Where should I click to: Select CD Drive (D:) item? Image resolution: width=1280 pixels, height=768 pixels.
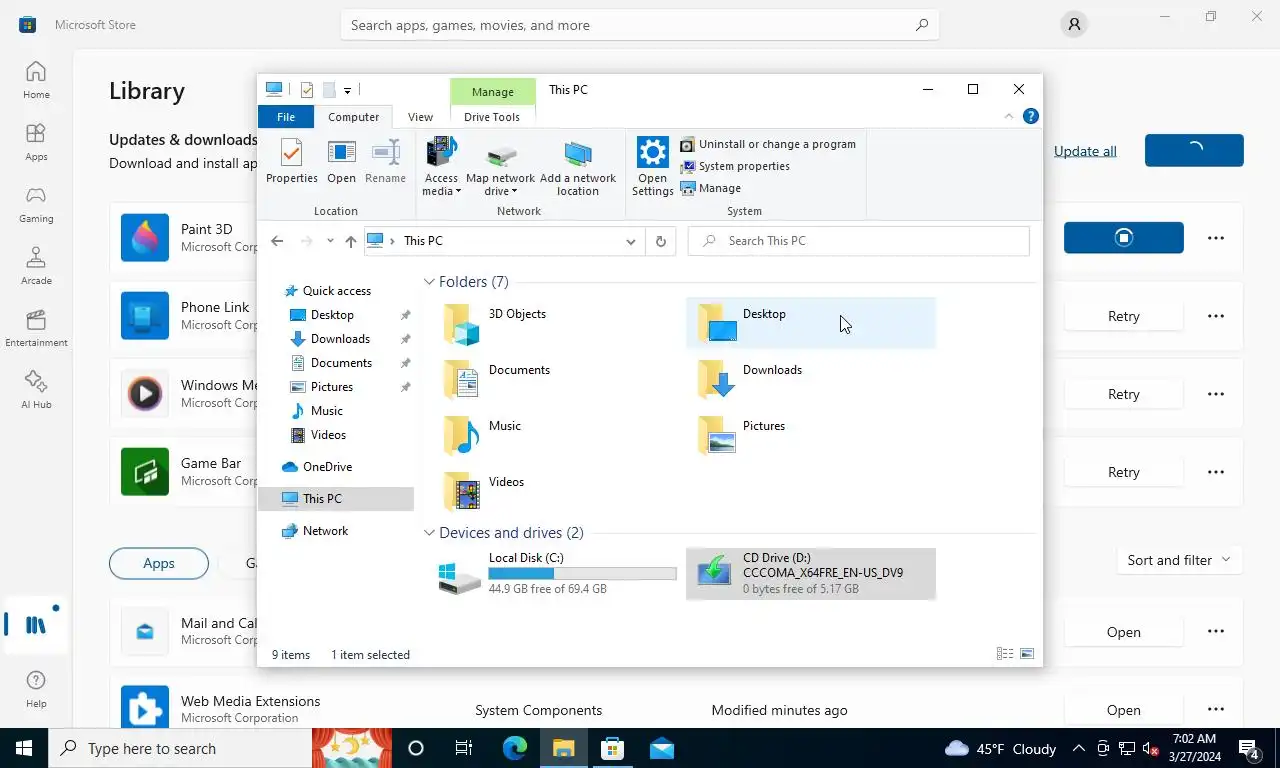[811, 574]
